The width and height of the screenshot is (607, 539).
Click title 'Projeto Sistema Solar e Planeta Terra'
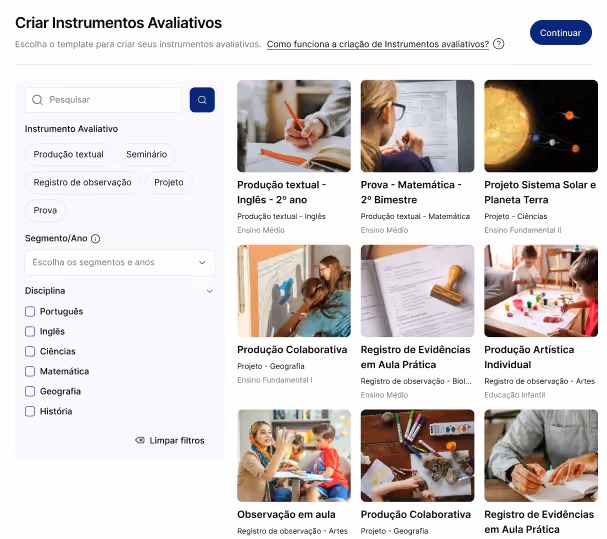tap(540, 192)
